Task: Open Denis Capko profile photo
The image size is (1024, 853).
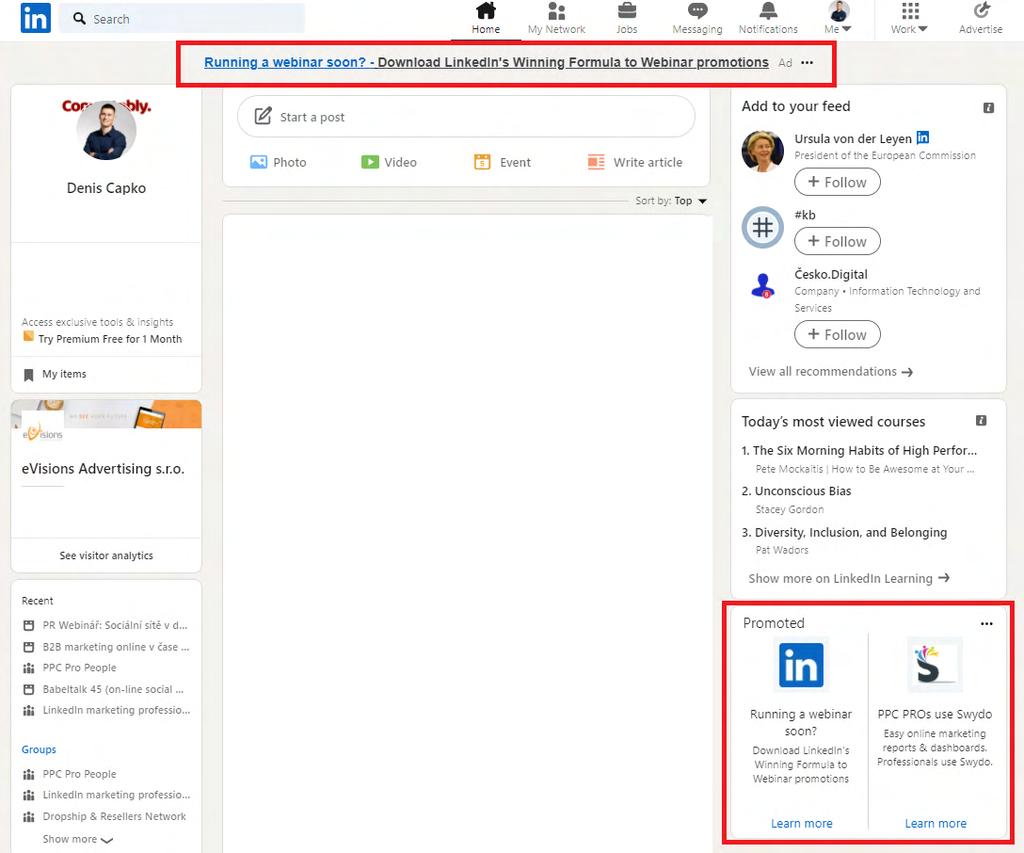Action: (x=106, y=131)
